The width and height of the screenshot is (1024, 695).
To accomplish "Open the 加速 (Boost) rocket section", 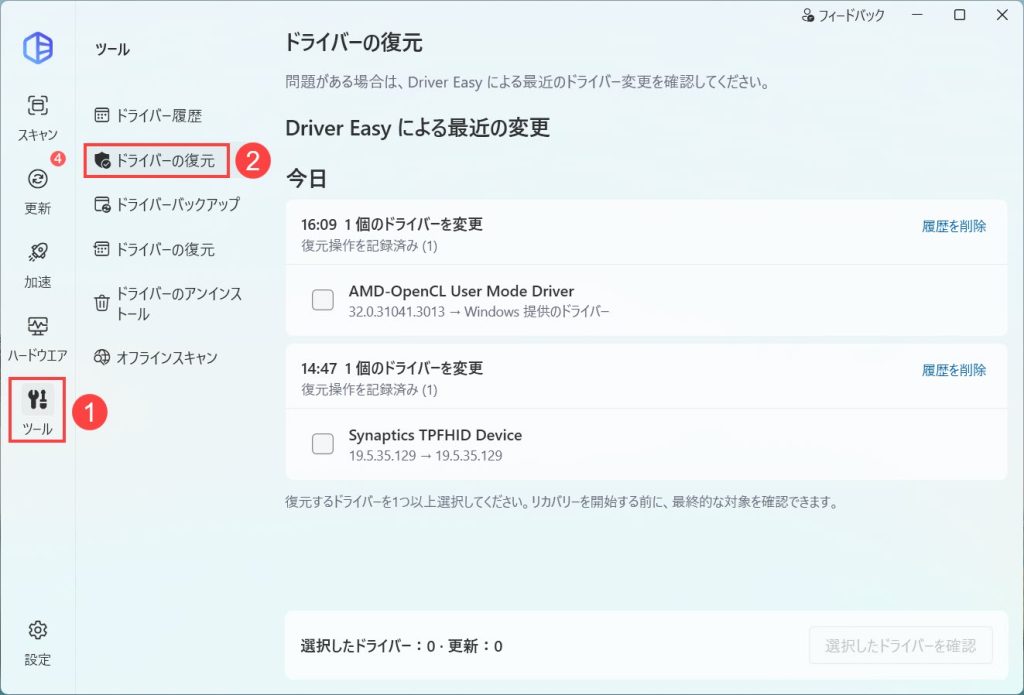I will coord(37,265).
